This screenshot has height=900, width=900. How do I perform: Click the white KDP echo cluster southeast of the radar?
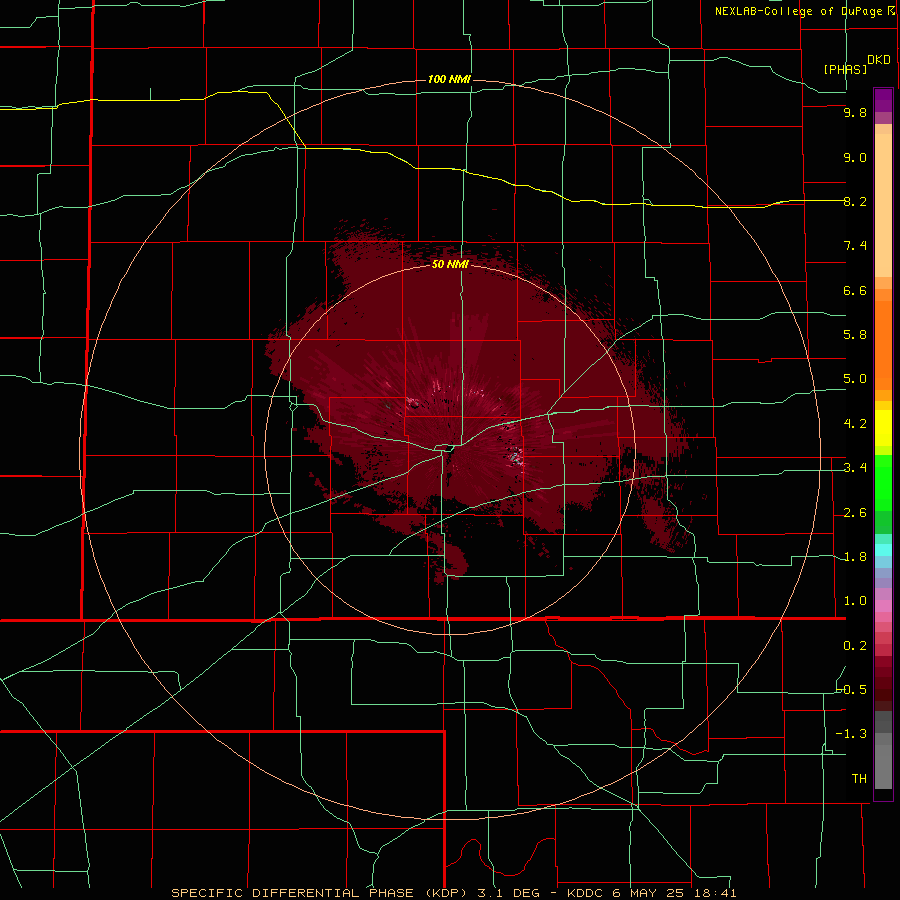(x=516, y=456)
